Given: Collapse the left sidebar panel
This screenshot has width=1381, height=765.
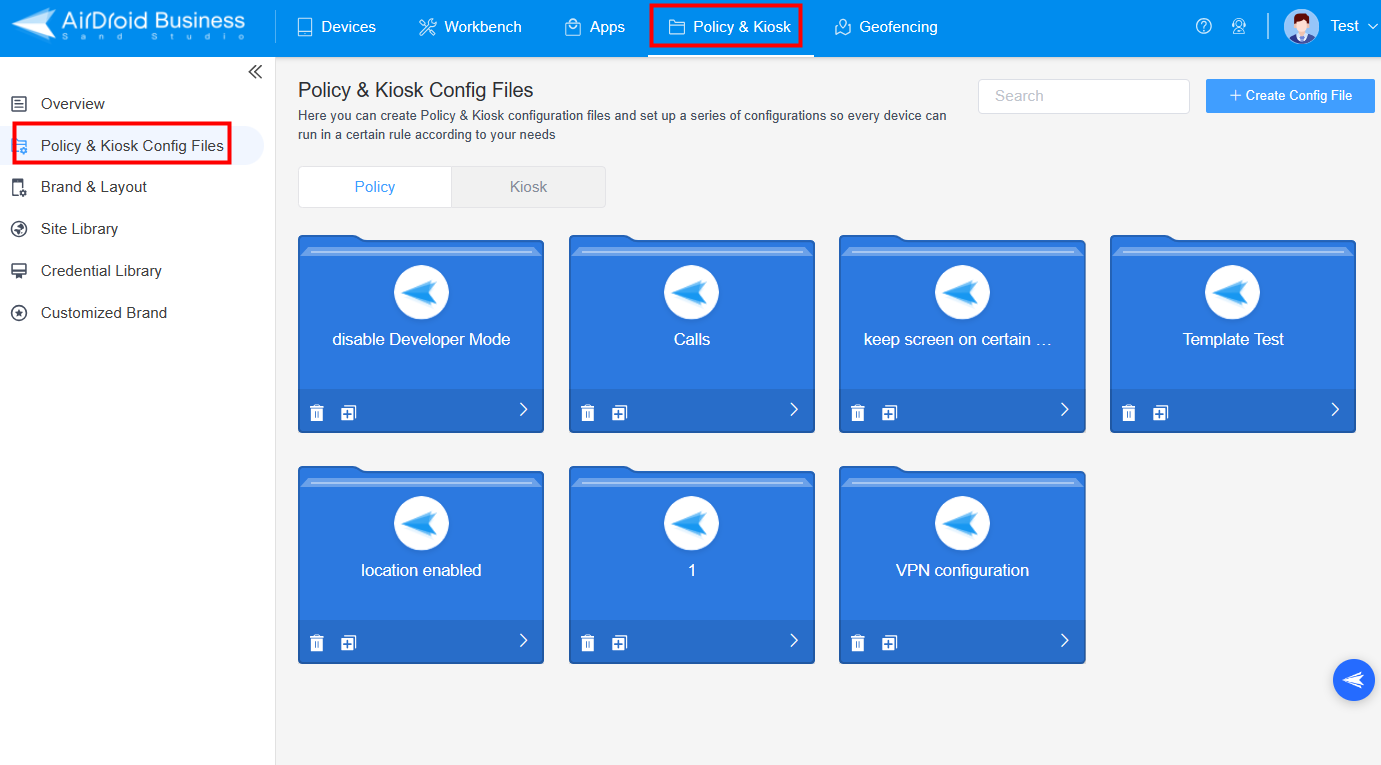Looking at the screenshot, I should [255, 72].
